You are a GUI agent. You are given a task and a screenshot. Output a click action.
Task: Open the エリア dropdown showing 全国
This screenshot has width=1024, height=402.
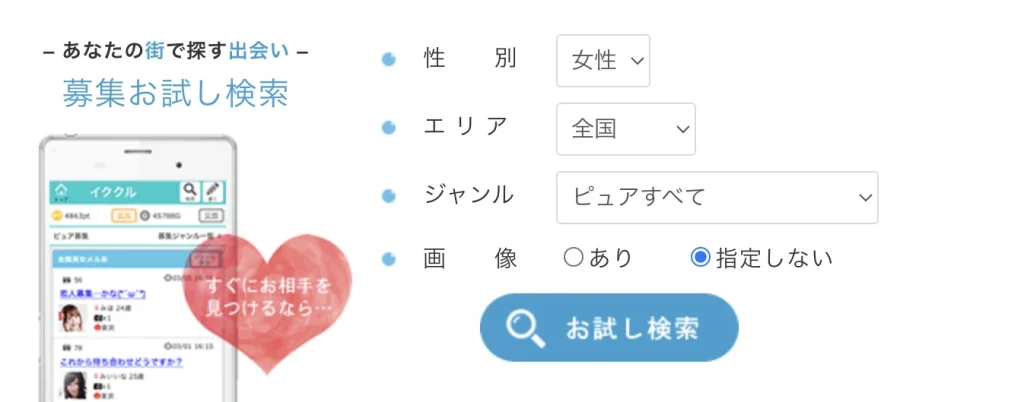(625, 129)
